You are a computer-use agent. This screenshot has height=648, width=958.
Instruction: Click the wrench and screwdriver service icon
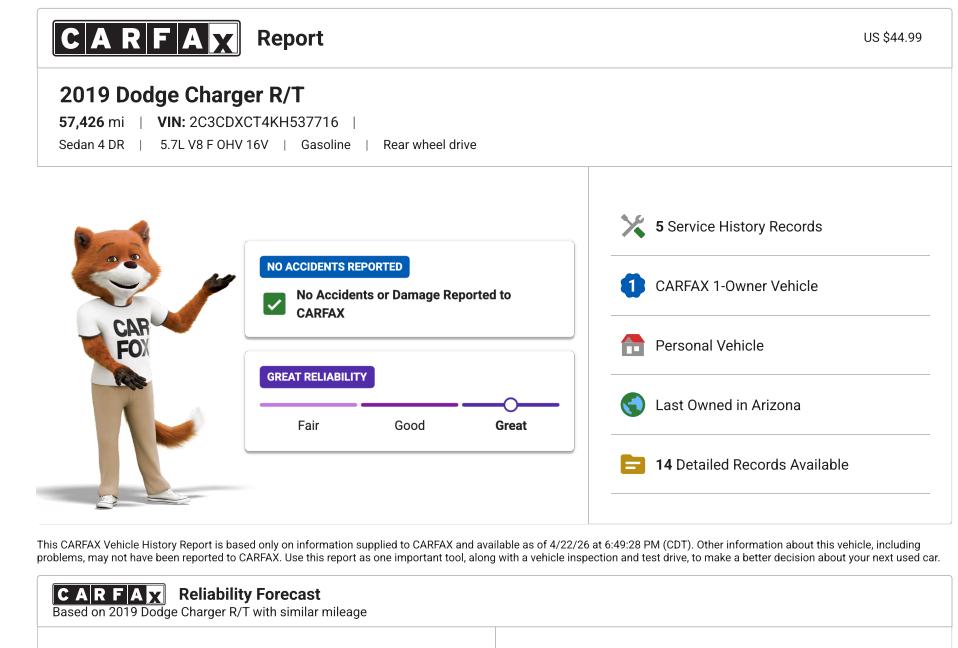(632, 226)
